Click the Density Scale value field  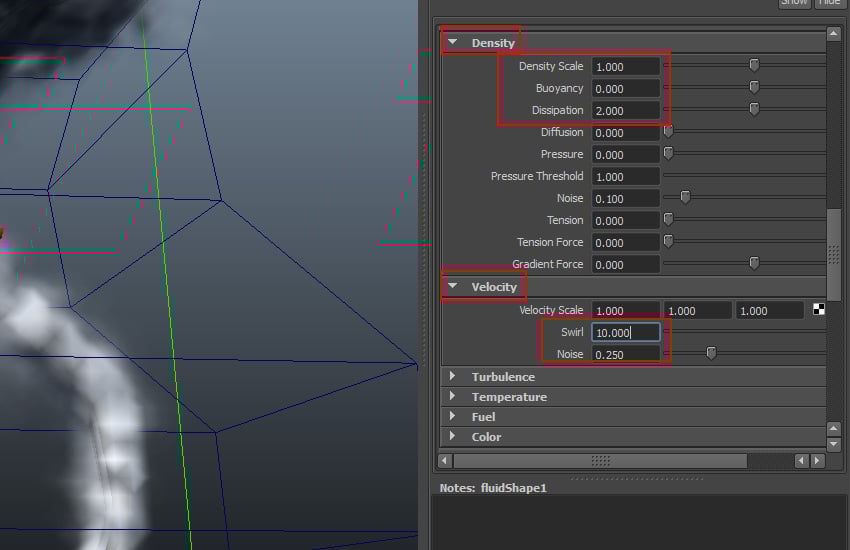(626, 67)
